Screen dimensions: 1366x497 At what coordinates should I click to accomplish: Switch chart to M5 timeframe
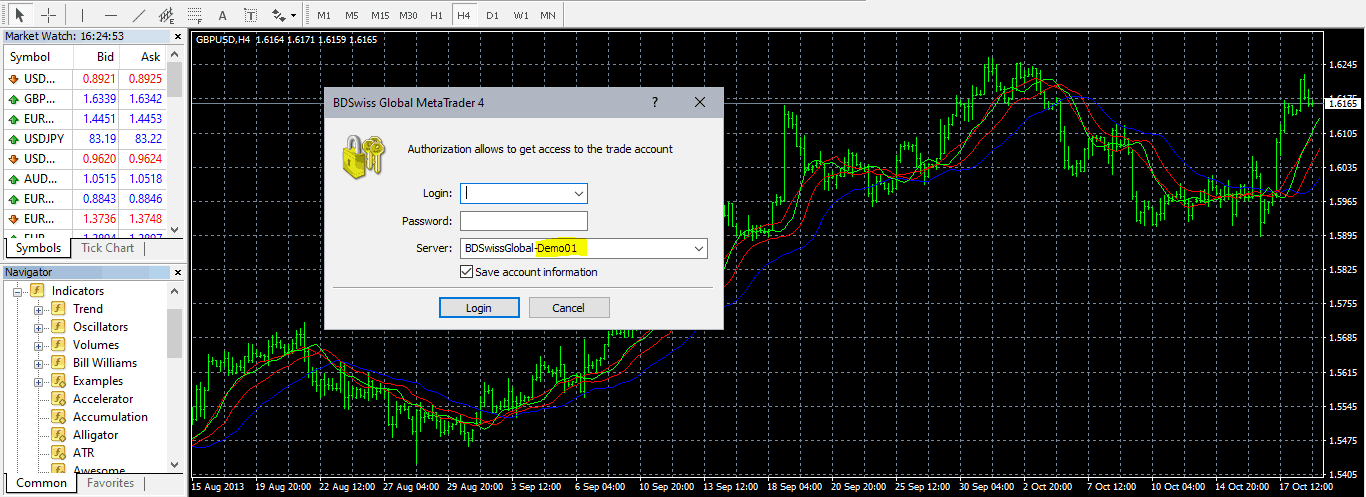click(352, 15)
